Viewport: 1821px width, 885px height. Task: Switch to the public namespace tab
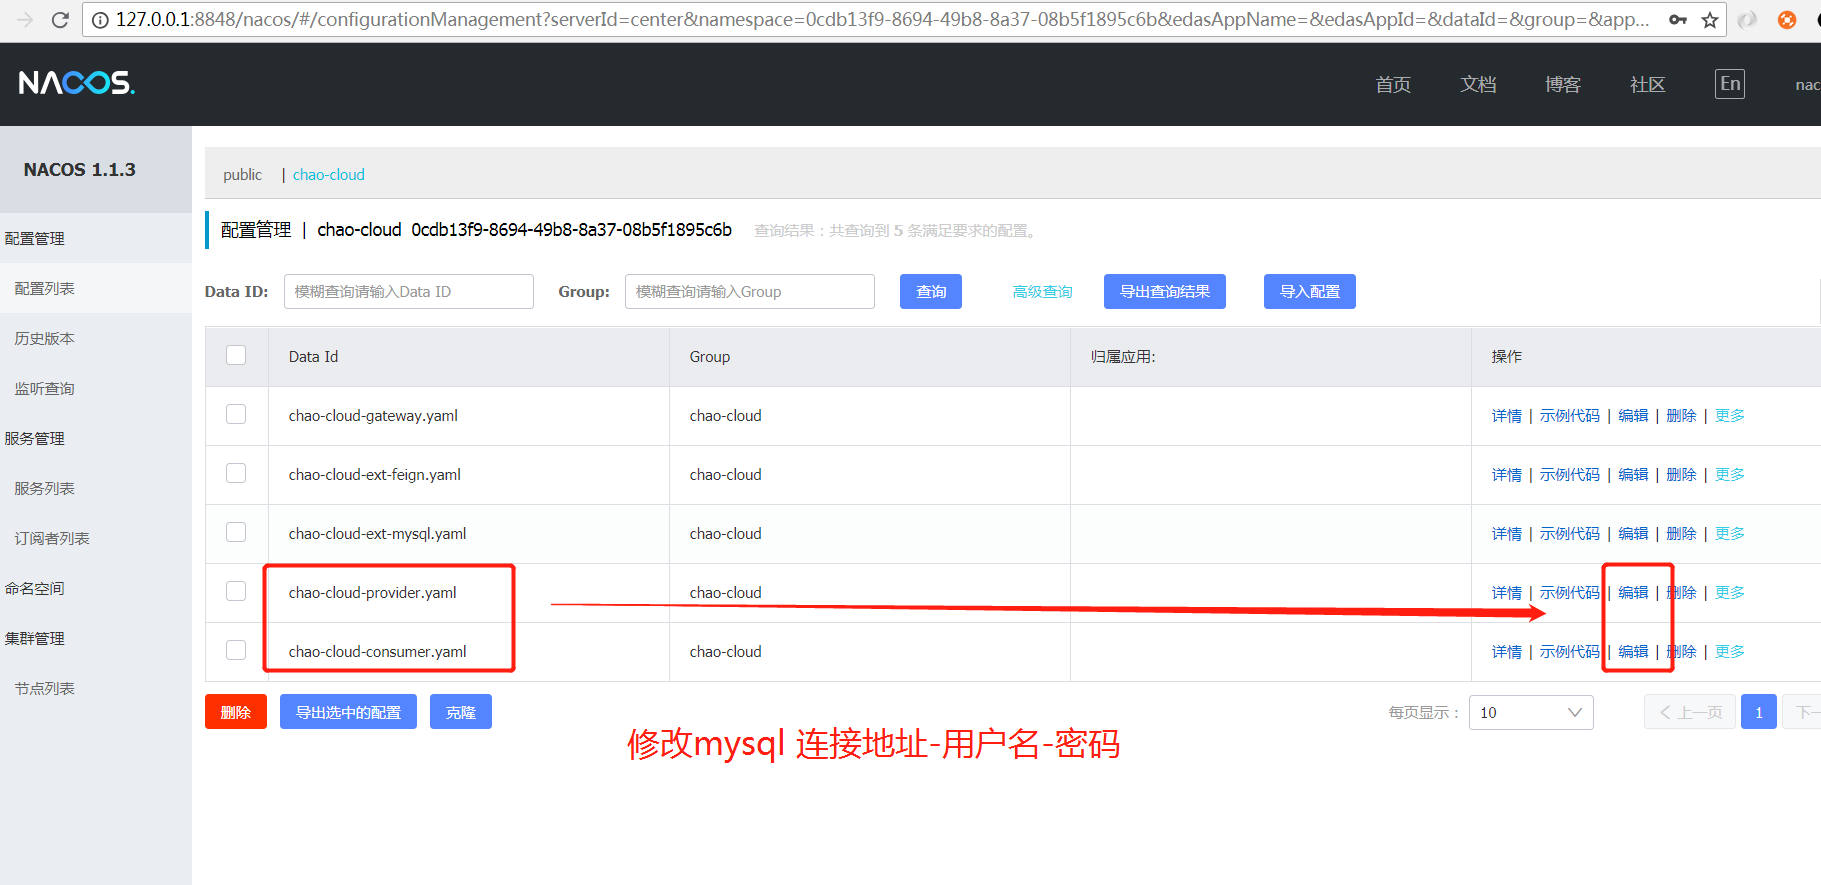pos(242,175)
